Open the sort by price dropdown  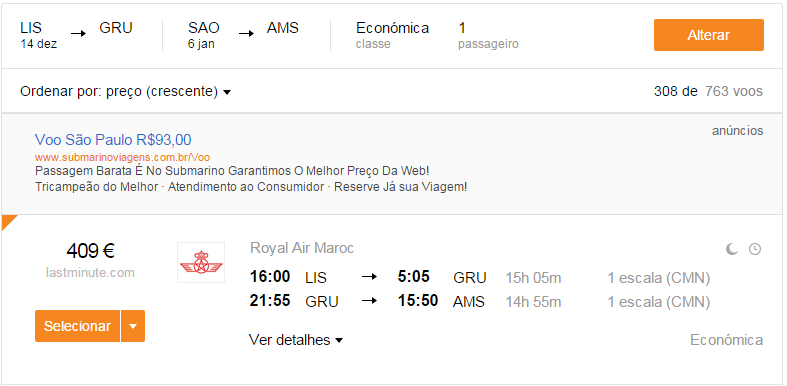[125, 92]
